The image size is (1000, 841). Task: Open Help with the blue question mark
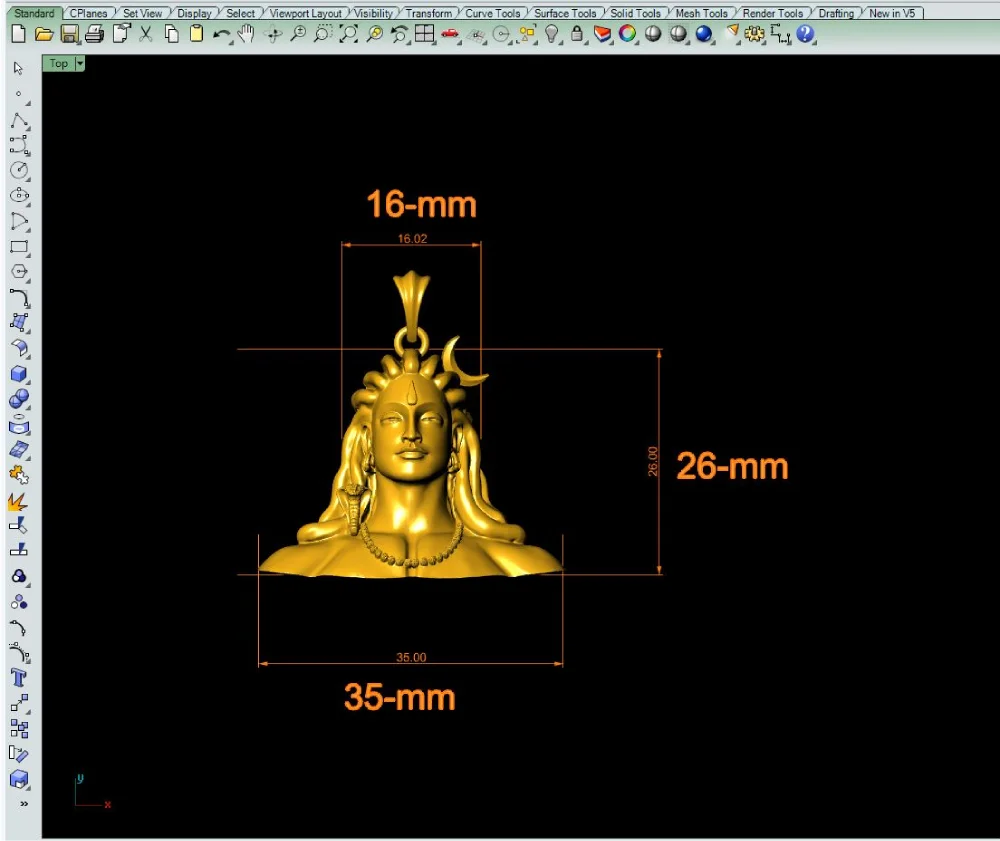tap(805, 34)
